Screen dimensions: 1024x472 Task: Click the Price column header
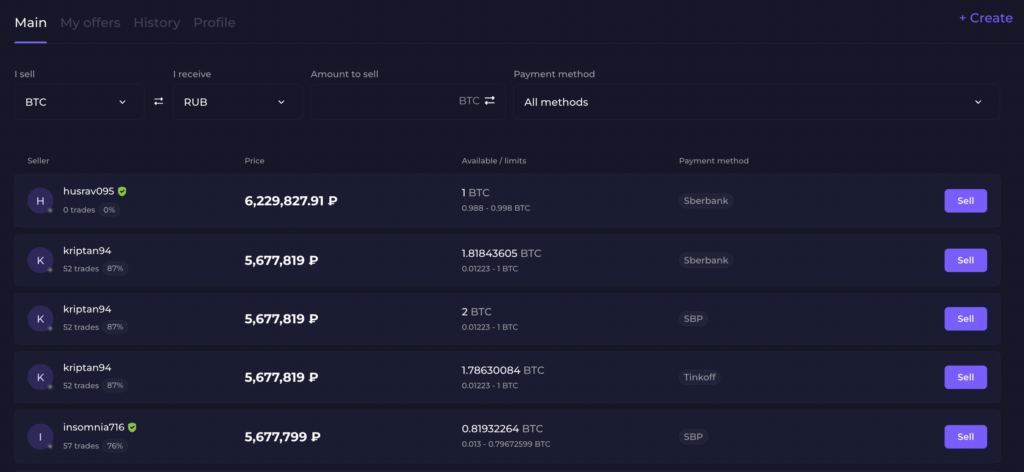[x=254, y=161]
